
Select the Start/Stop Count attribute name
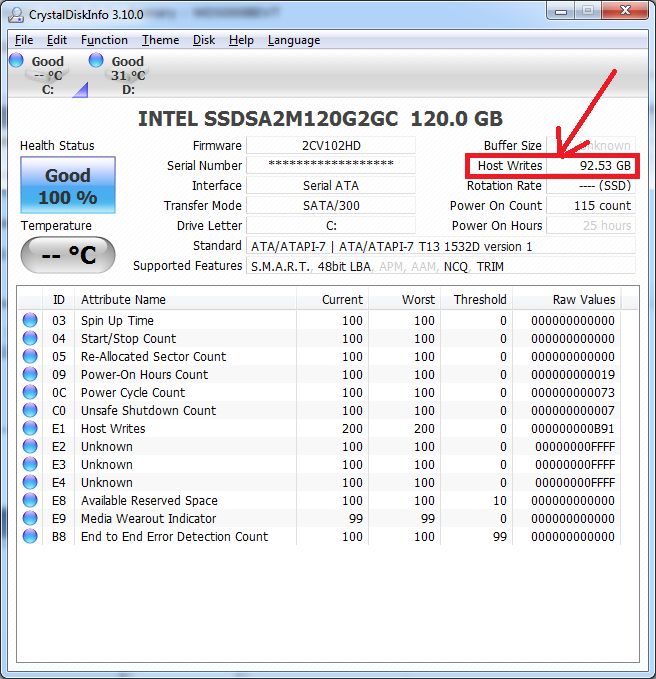(x=128, y=338)
